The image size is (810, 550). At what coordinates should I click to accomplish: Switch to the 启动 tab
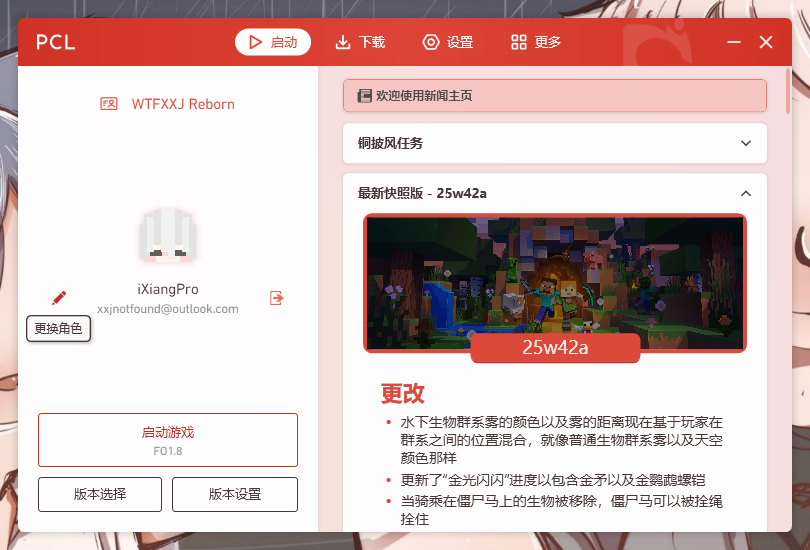(x=273, y=42)
